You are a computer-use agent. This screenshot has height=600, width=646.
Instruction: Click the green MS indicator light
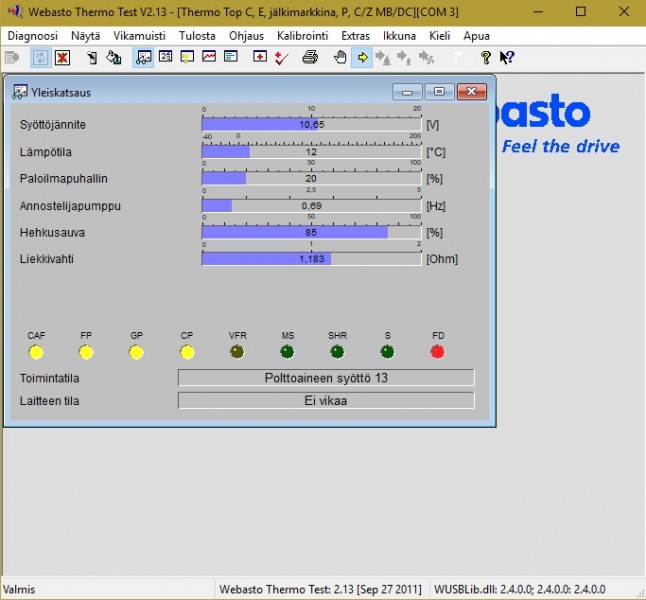coord(287,352)
